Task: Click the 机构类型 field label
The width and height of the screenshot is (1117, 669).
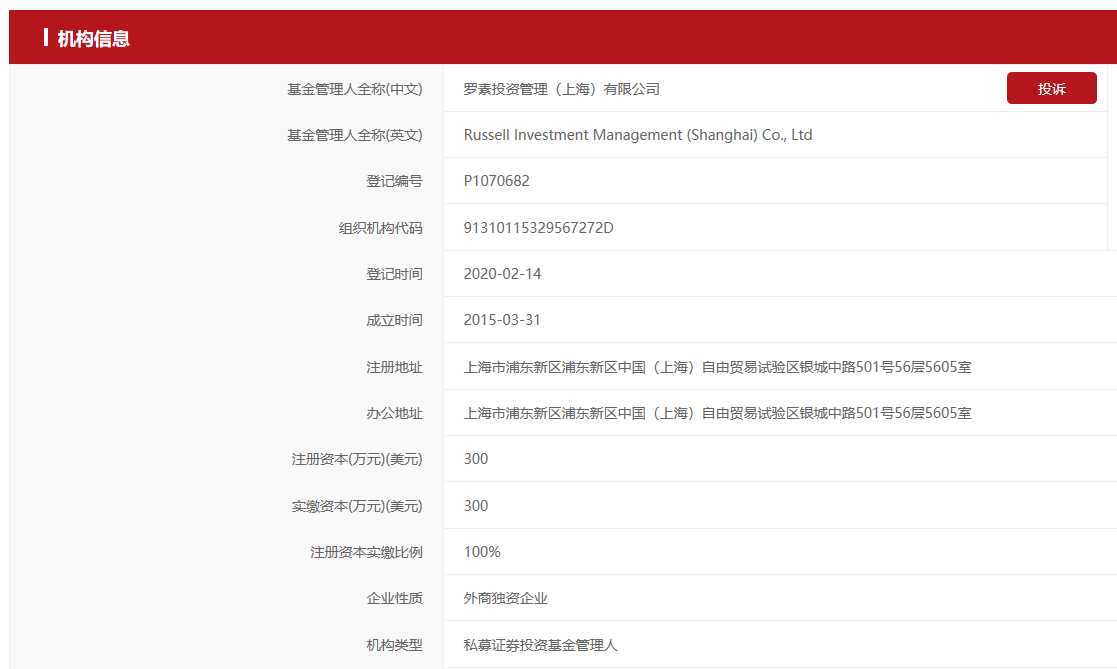Action: [x=394, y=645]
